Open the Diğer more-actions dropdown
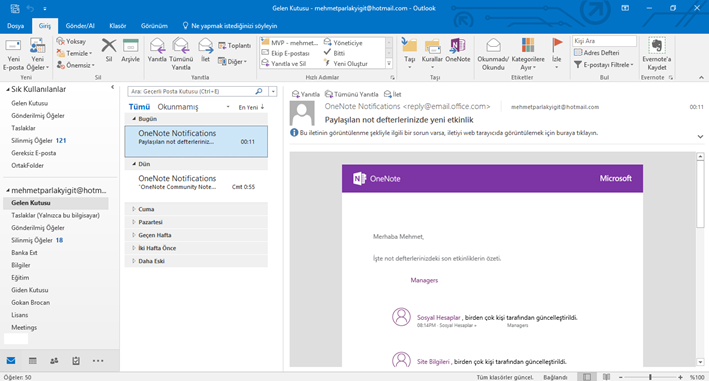709x381 pixels. tap(233, 61)
